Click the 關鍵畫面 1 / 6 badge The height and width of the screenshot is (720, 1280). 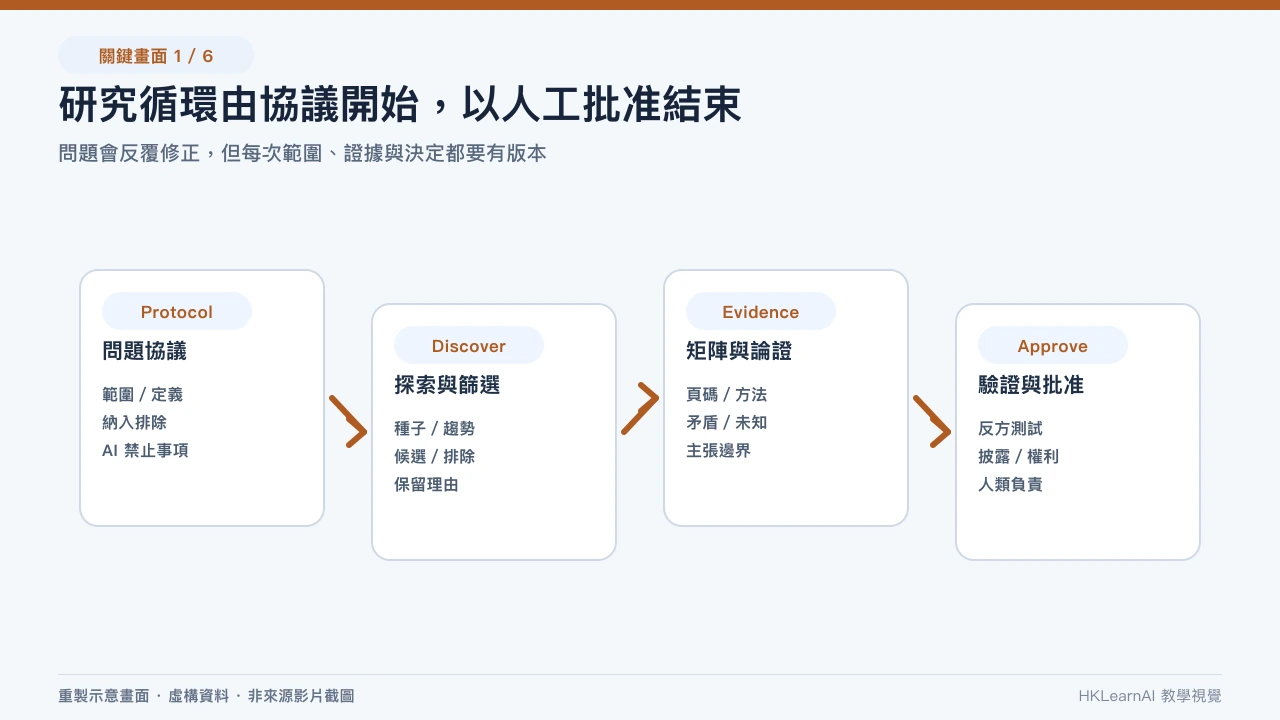(156, 55)
